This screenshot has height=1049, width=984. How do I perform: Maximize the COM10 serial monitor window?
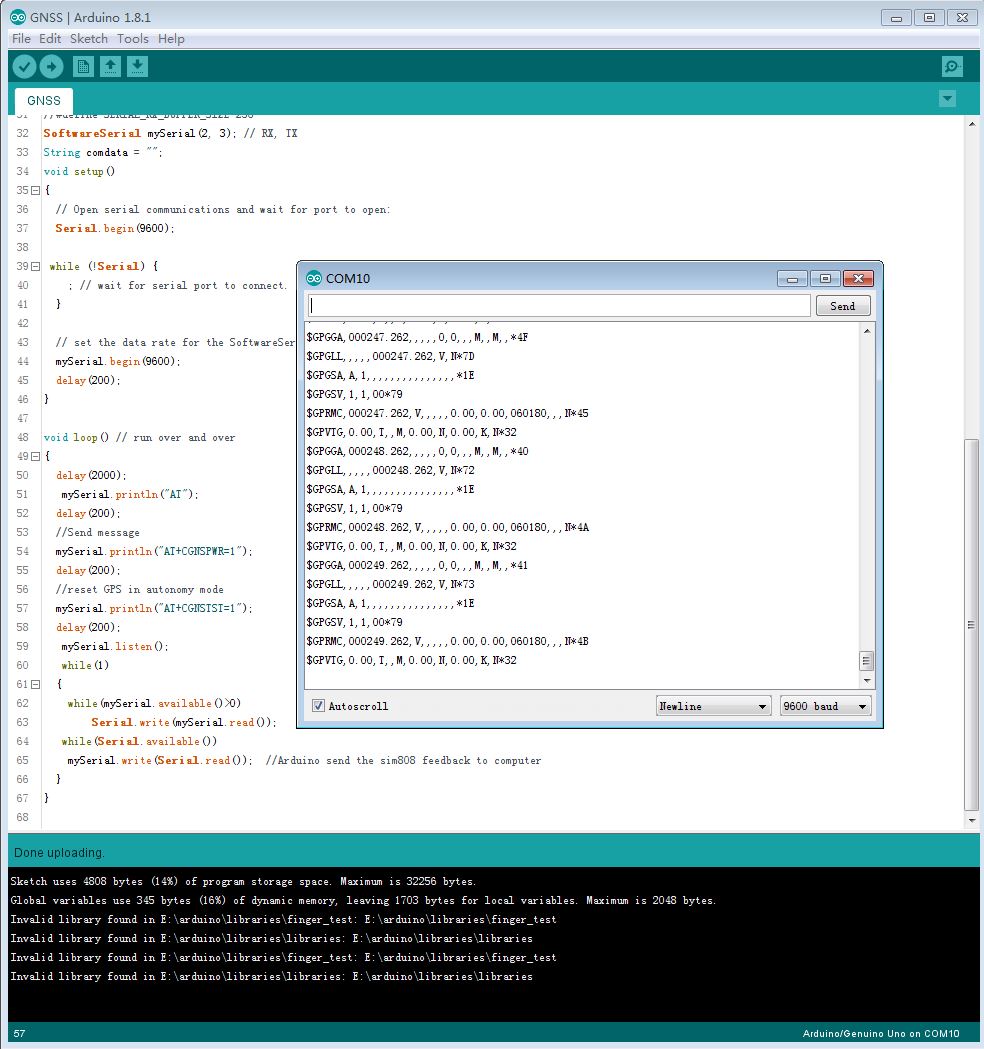coord(825,278)
